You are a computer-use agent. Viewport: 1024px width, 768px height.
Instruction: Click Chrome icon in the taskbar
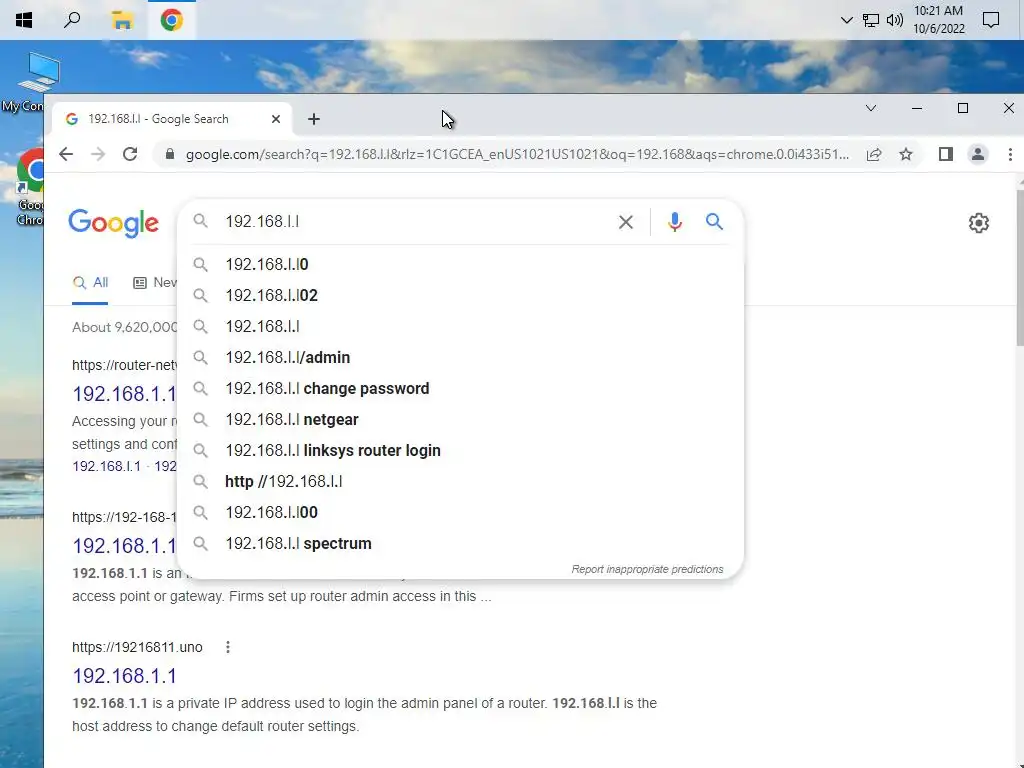tap(172, 20)
